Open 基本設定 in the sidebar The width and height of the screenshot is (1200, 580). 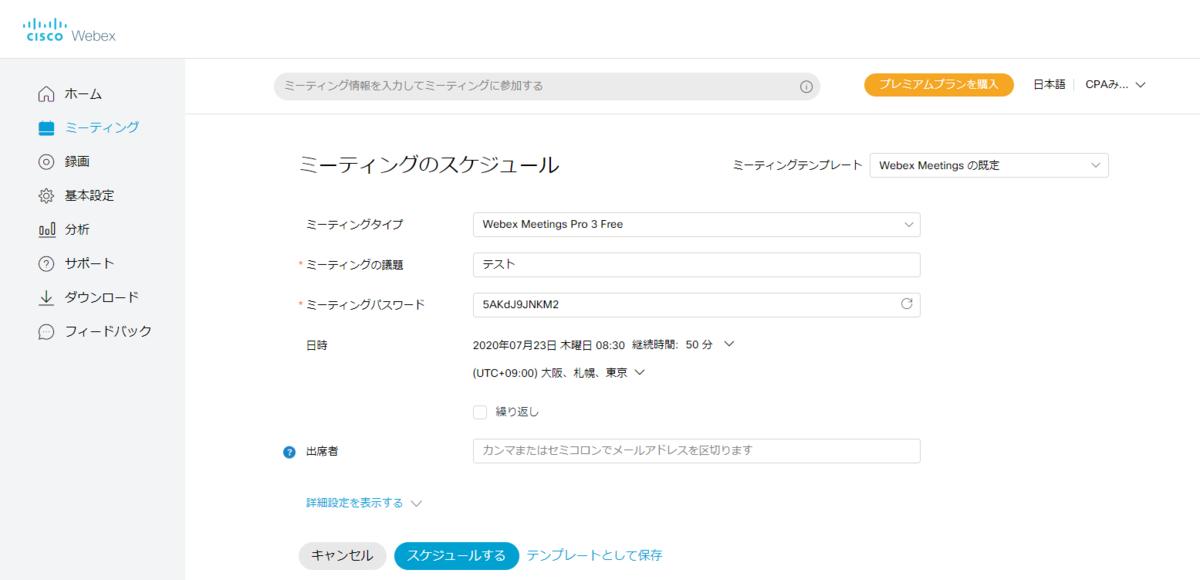click(x=90, y=196)
